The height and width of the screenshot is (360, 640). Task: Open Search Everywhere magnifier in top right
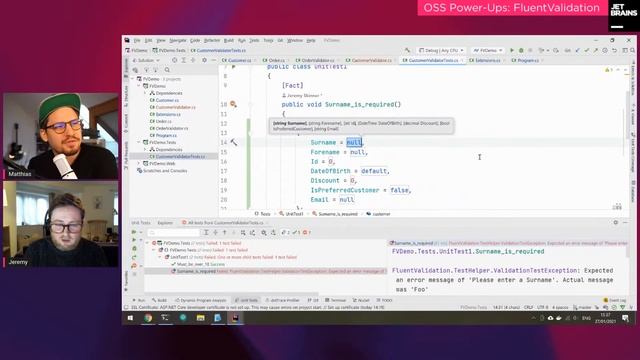click(x=632, y=50)
